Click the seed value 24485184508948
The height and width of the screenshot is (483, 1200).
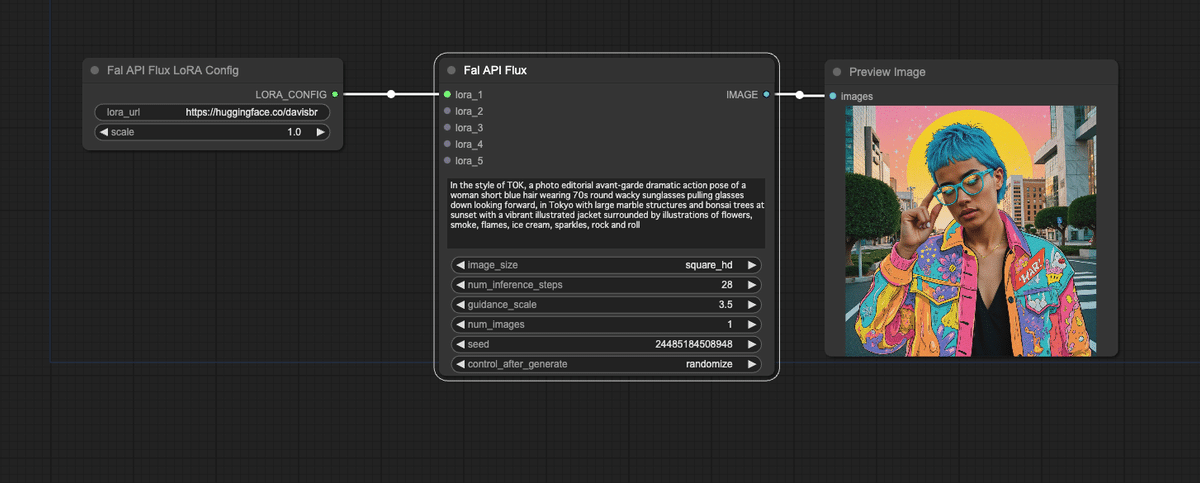[693, 344]
